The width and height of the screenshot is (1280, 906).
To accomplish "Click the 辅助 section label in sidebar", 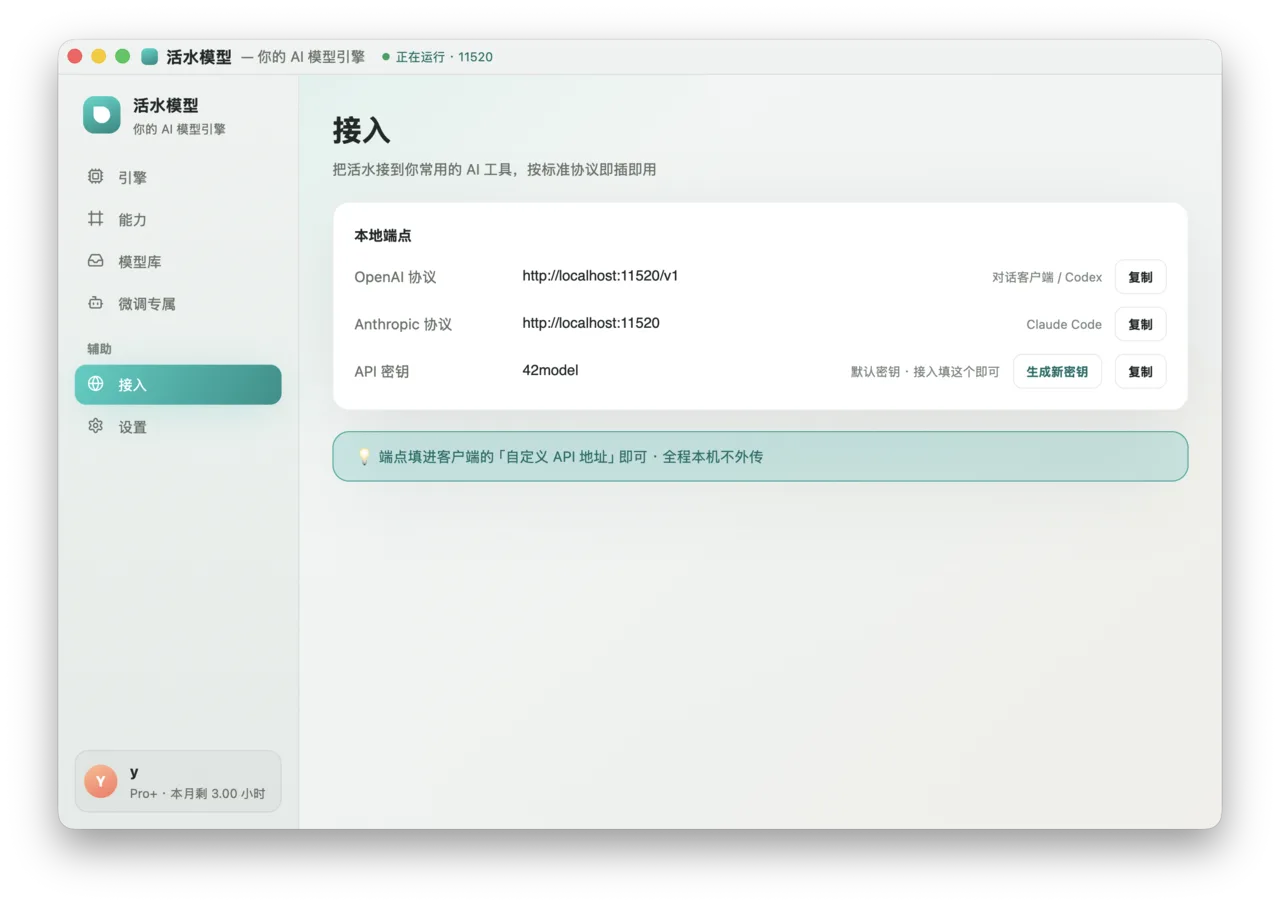I will (x=99, y=349).
